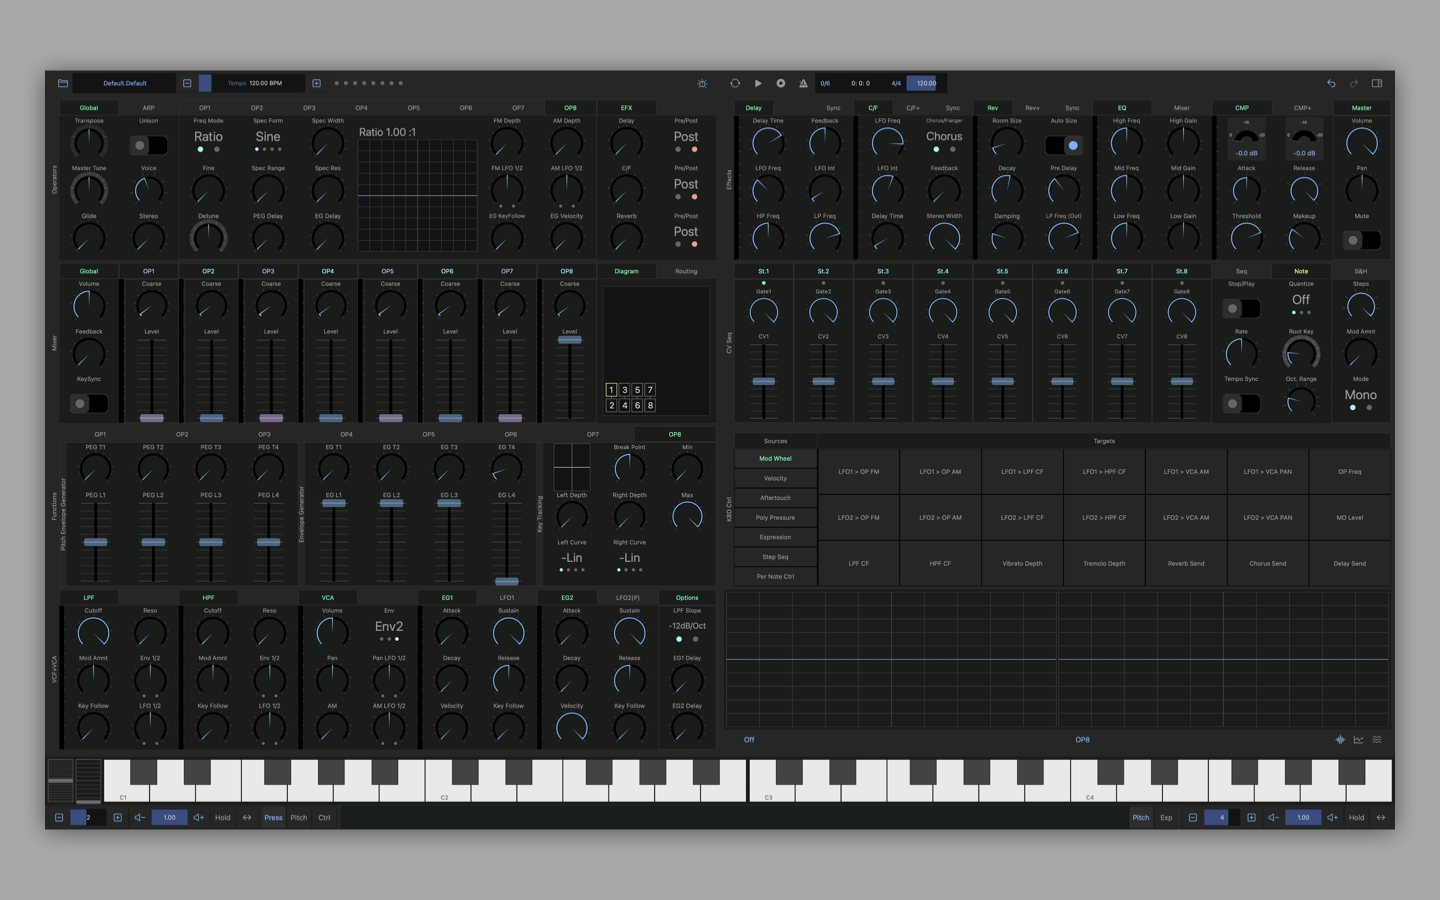Click the redo arrow icon
The height and width of the screenshot is (900, 1440).
[1354, 83]
